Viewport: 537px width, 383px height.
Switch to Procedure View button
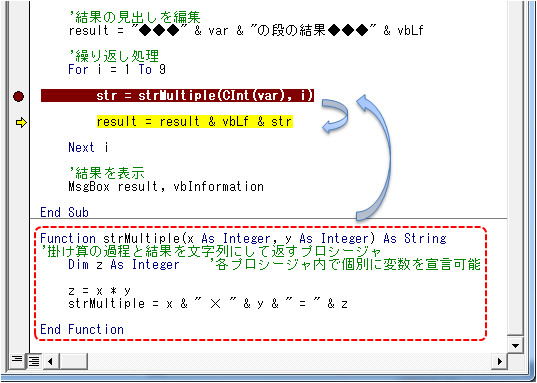click(x=17, y=361)
